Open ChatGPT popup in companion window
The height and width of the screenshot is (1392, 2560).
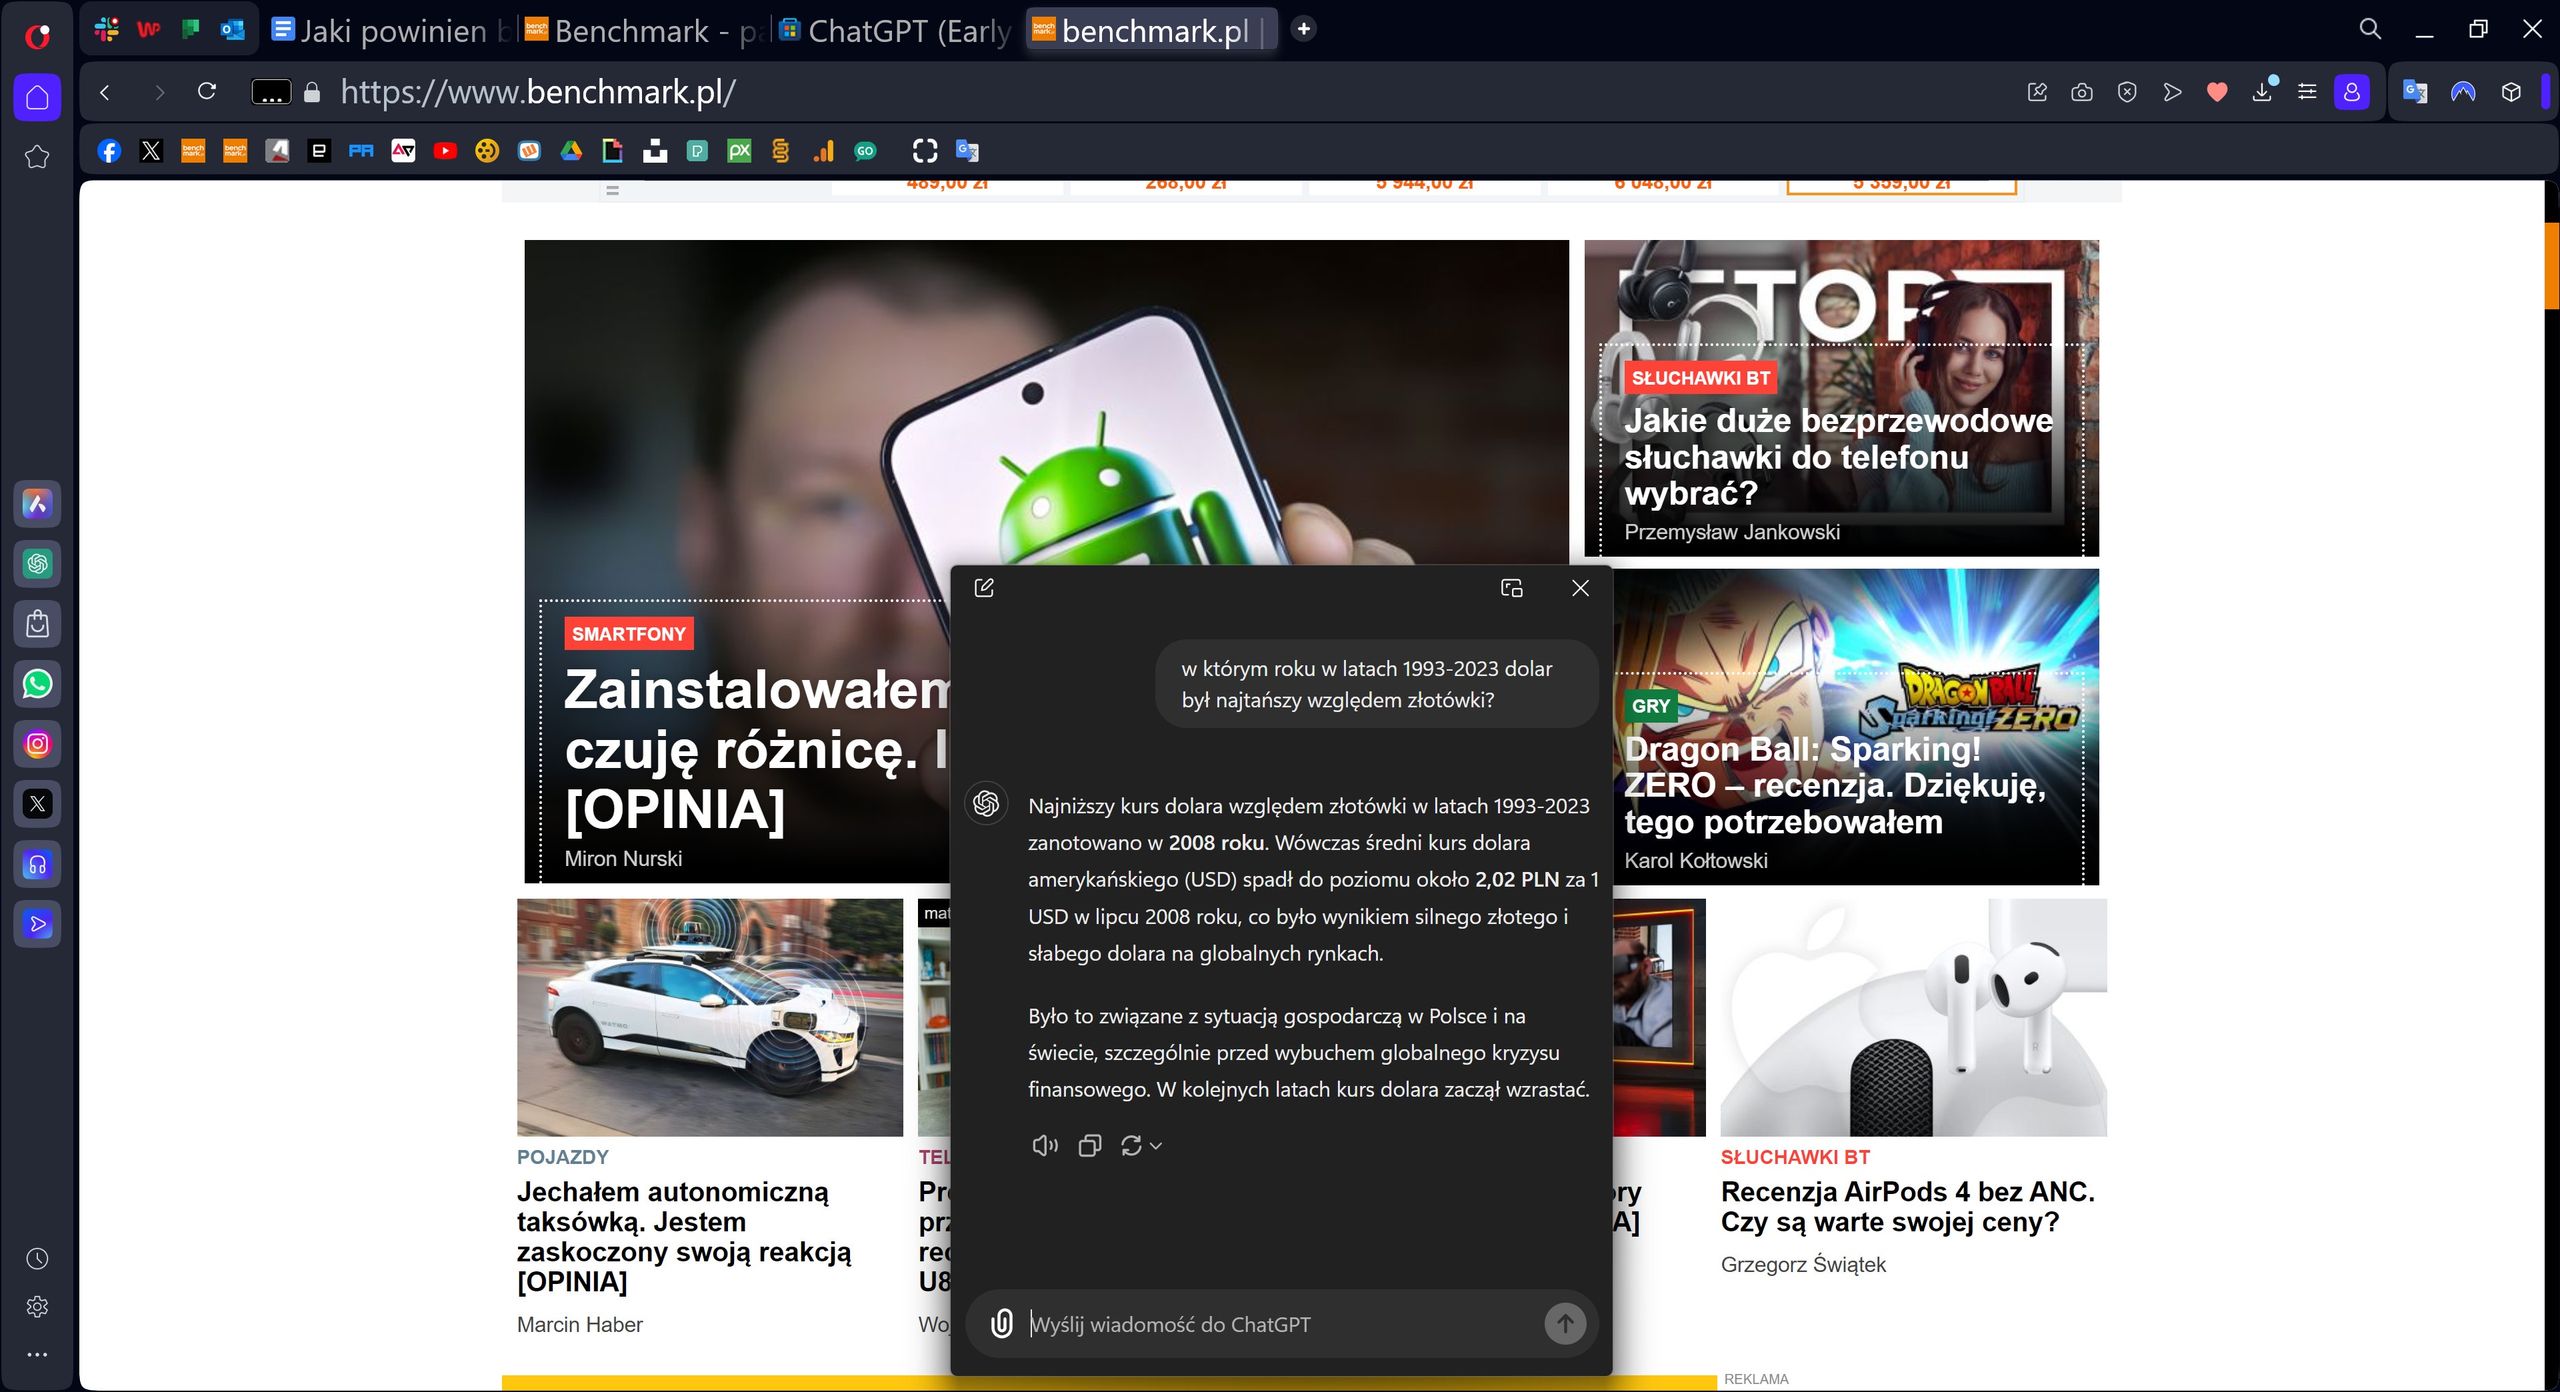[1512, 588]
